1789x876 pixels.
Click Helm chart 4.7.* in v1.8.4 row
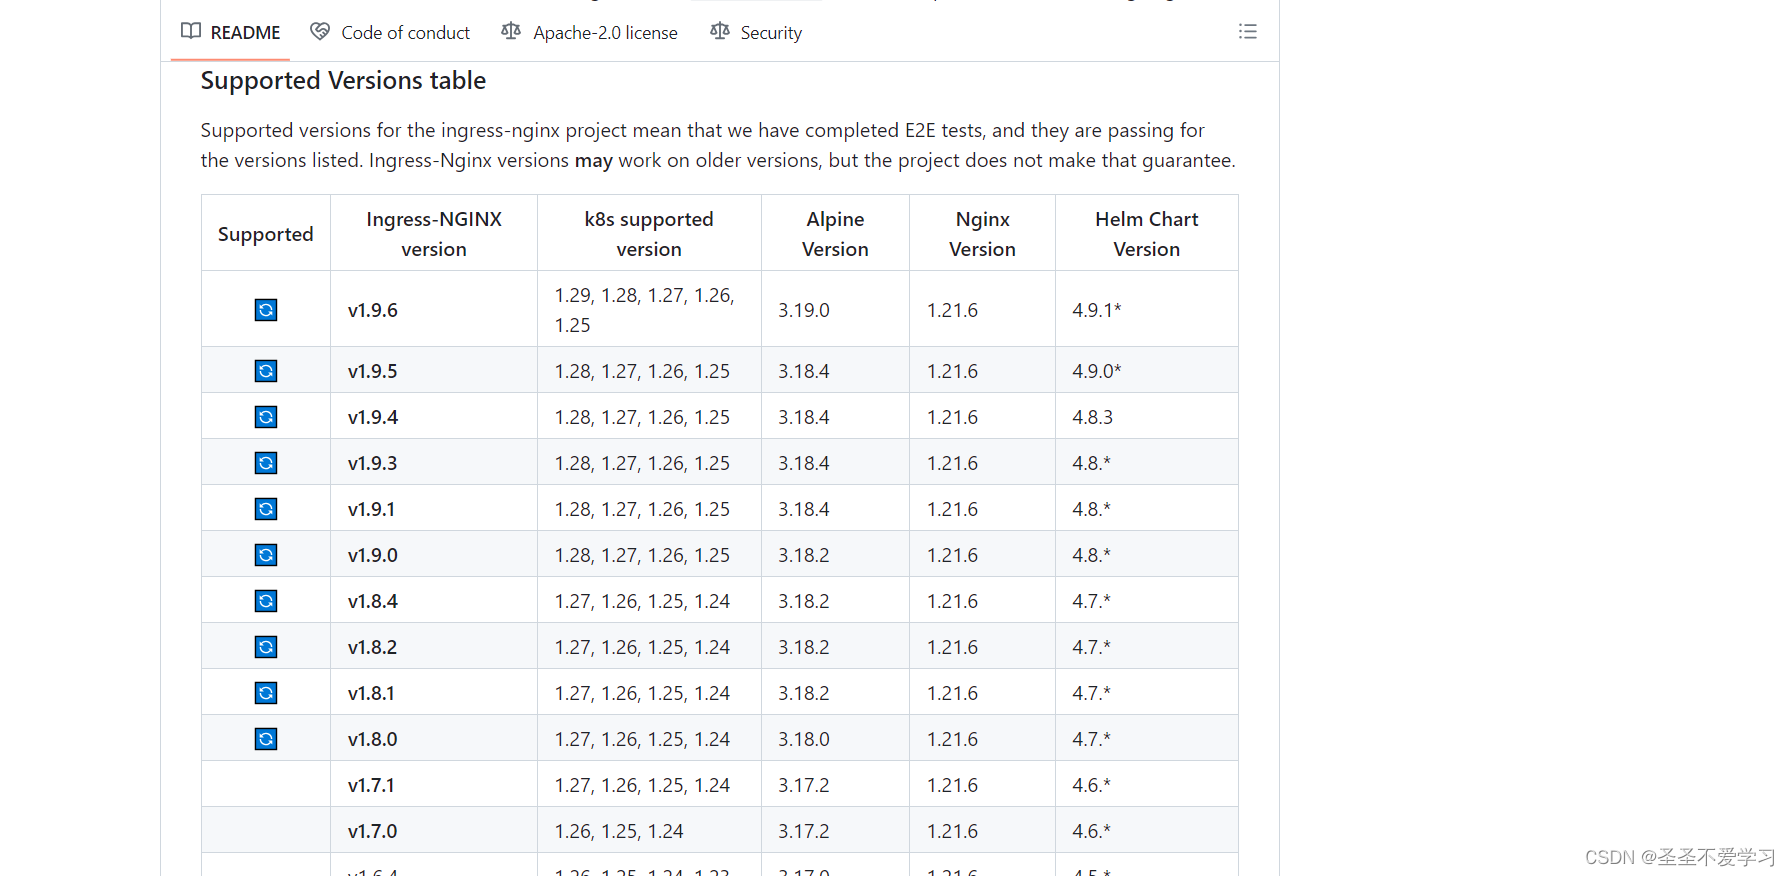coord(1146,601)
